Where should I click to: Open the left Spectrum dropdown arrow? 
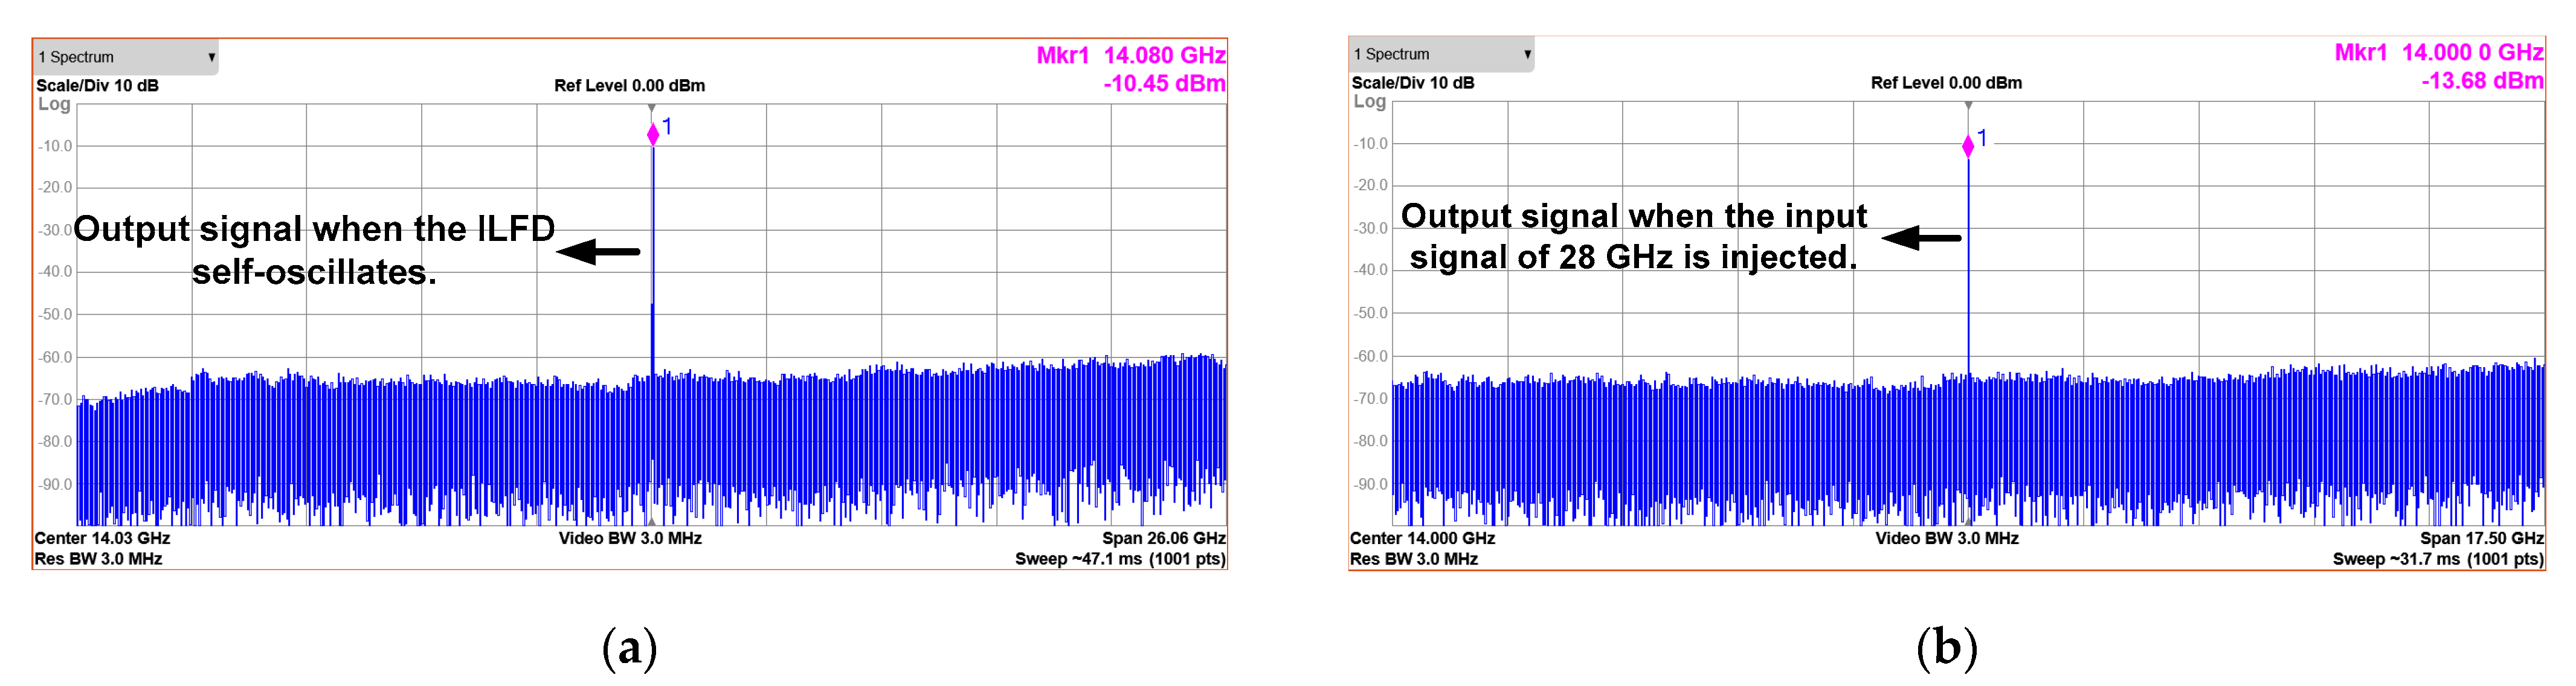211,57
